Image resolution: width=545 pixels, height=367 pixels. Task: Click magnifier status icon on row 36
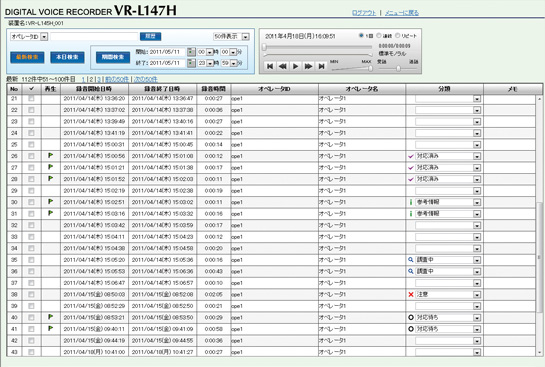coord(411,271)
